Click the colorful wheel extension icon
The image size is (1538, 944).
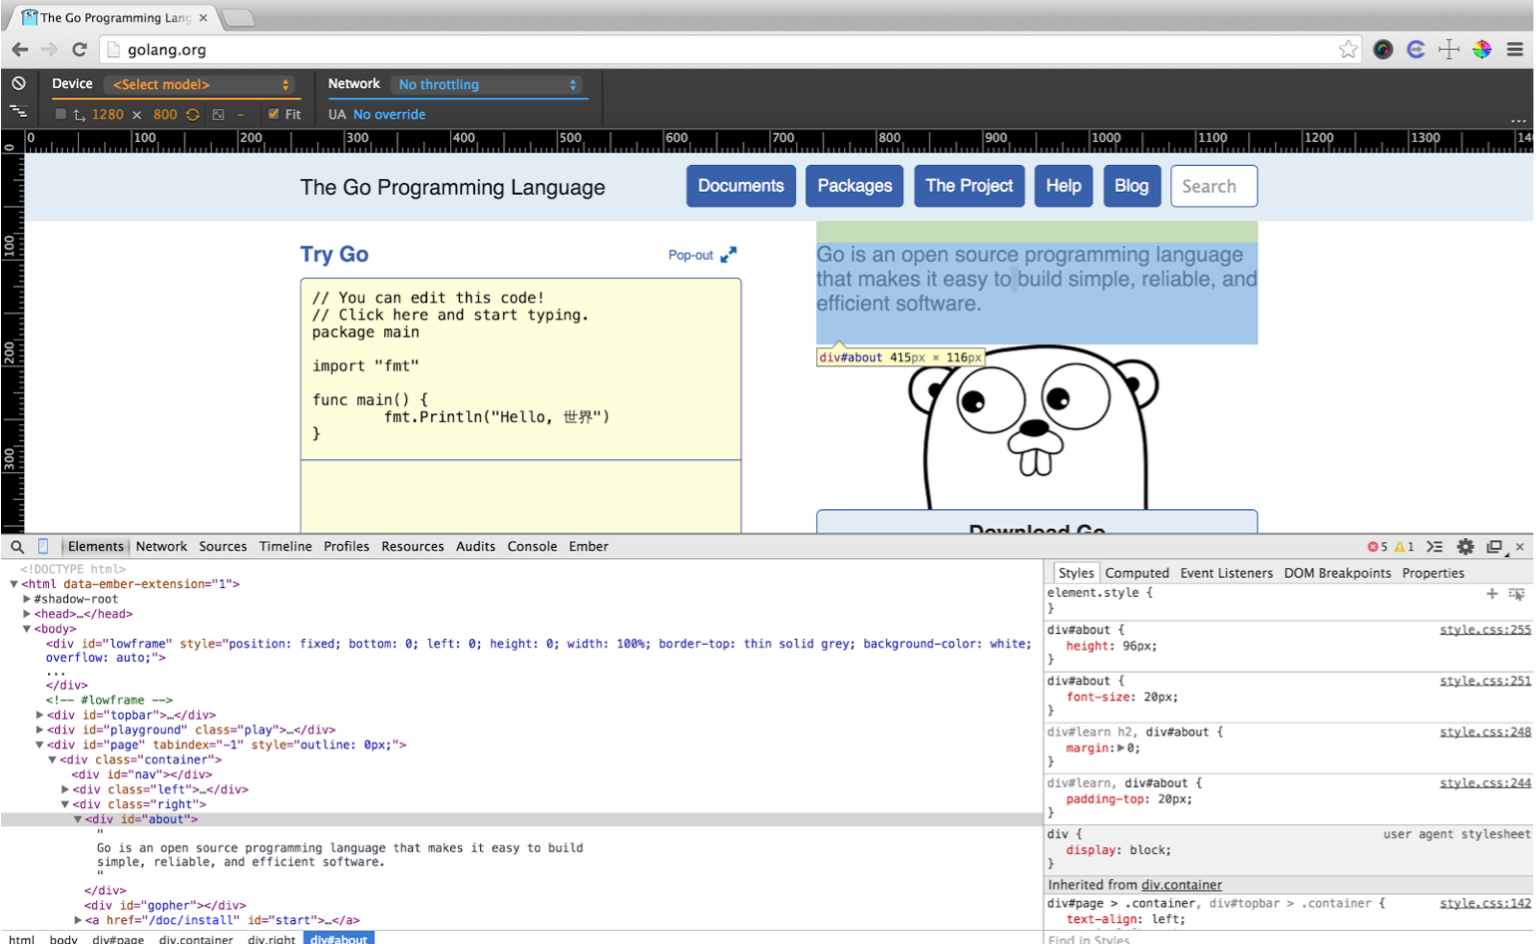1482,49
